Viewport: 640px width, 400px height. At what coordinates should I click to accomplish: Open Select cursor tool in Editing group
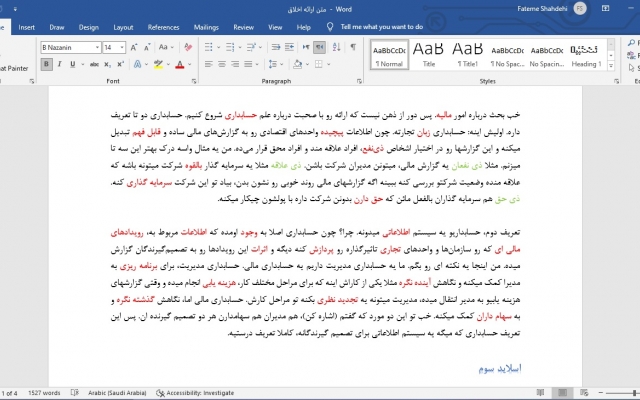click(632, 67)
